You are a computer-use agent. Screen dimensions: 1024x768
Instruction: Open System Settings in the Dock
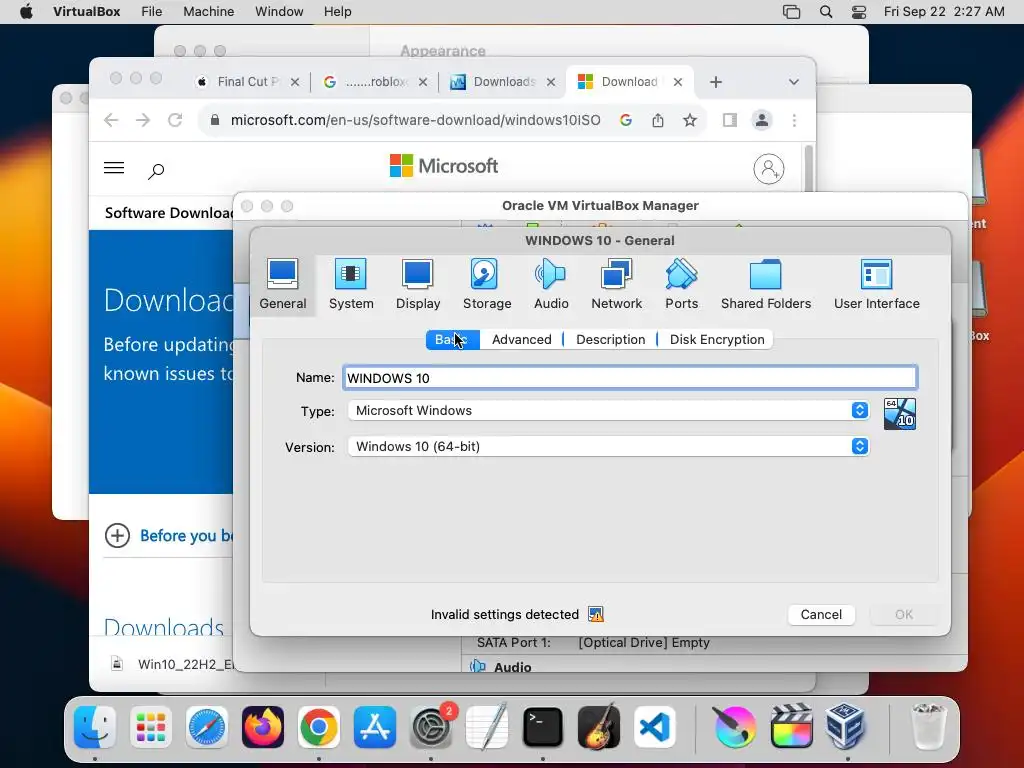click(431, 726)
